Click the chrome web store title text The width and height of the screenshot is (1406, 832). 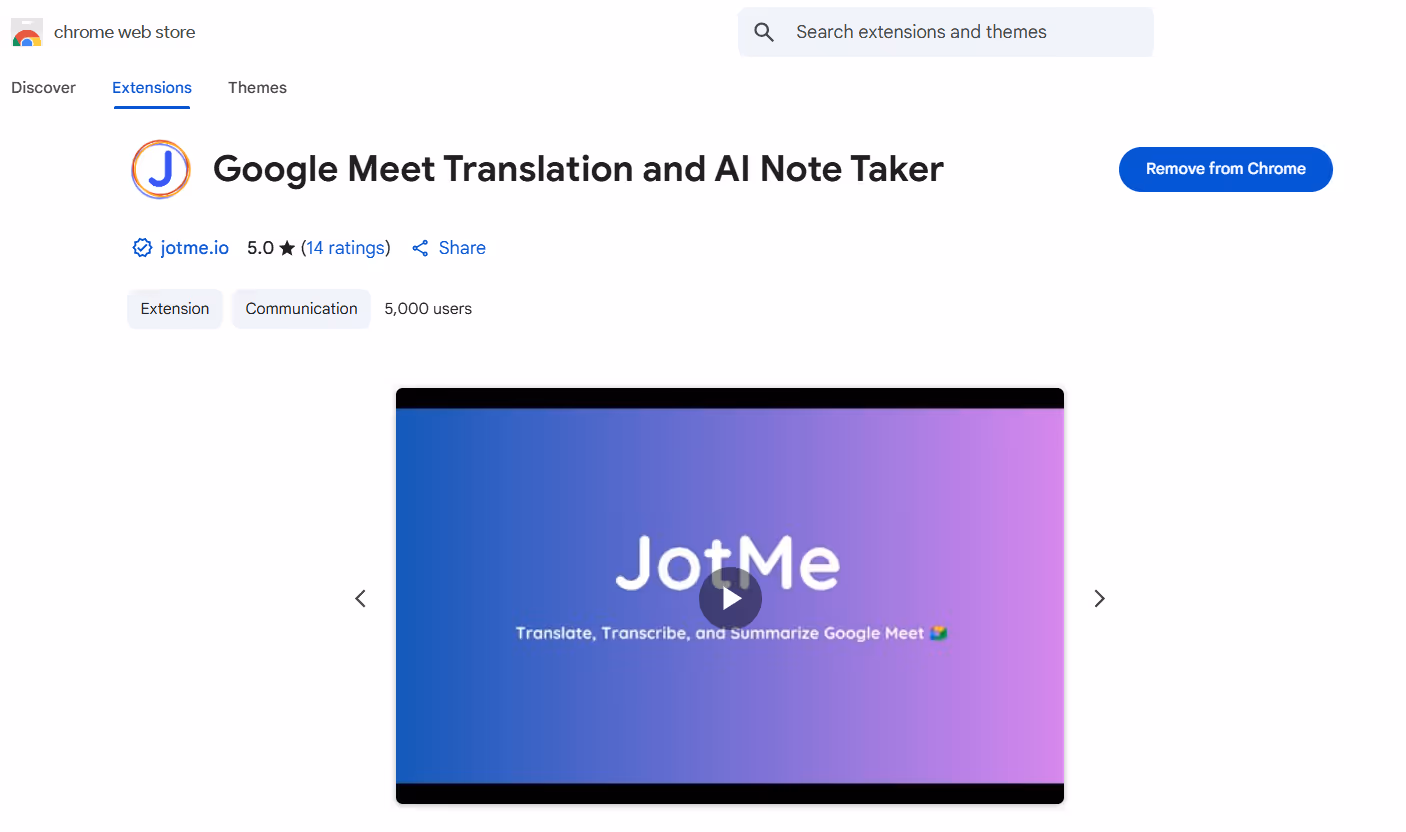pyautogui.click(x=125, y=32)
